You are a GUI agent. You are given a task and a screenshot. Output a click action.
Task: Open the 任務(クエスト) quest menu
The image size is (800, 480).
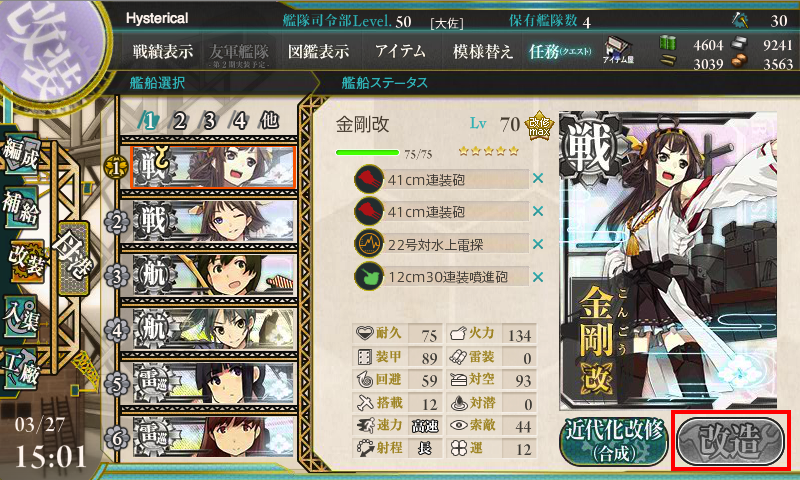(x=560, y=52)
